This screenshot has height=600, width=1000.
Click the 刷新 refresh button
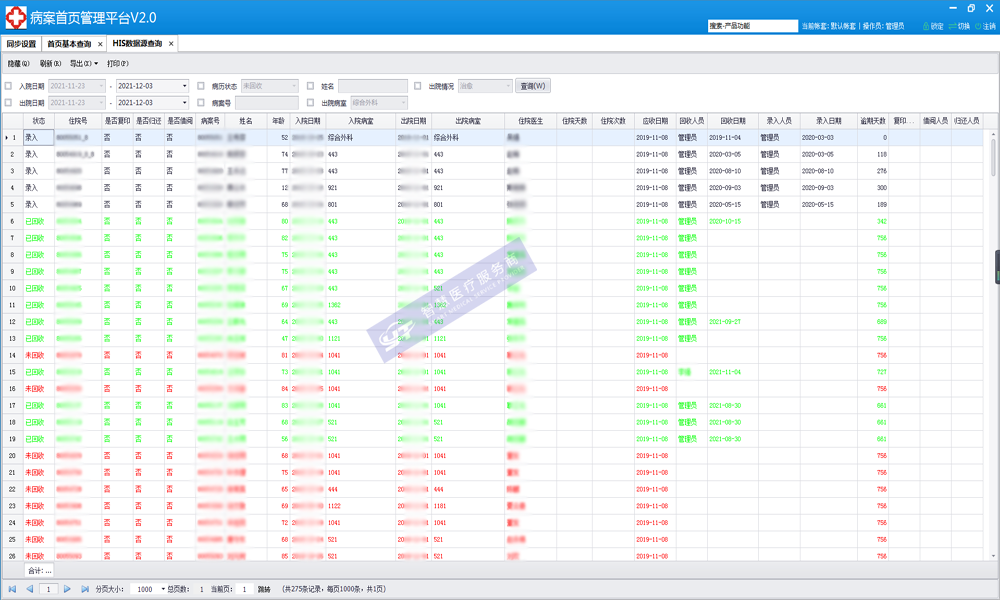click(x=50, y=63)
